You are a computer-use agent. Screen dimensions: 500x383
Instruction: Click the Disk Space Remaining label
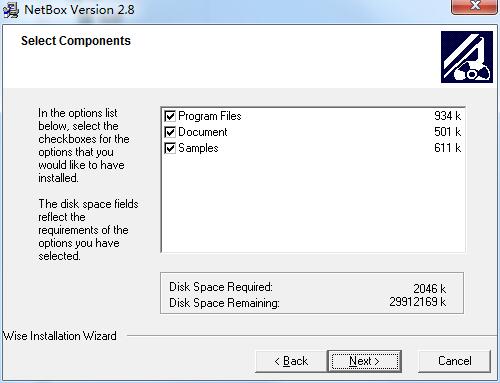pos(224,303)
